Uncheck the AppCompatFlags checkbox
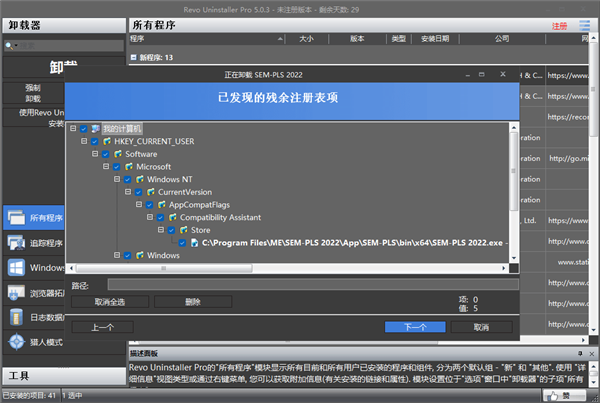The height and width of the screenshot is (403, 600). (150, 205)
